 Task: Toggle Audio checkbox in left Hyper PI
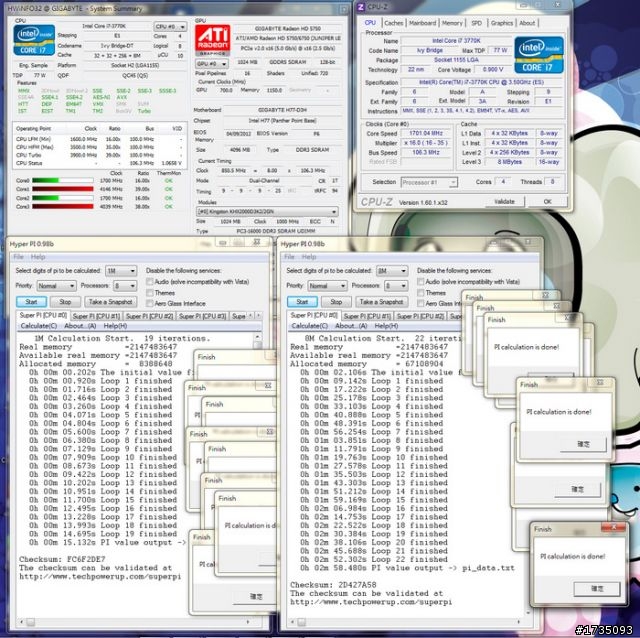(x=150, y=282)
